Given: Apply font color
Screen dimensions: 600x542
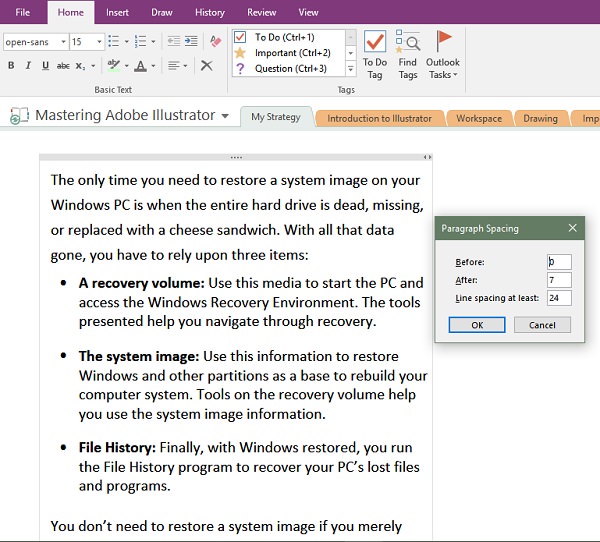Looking at the screenshot, I should (x=141, y=66).
